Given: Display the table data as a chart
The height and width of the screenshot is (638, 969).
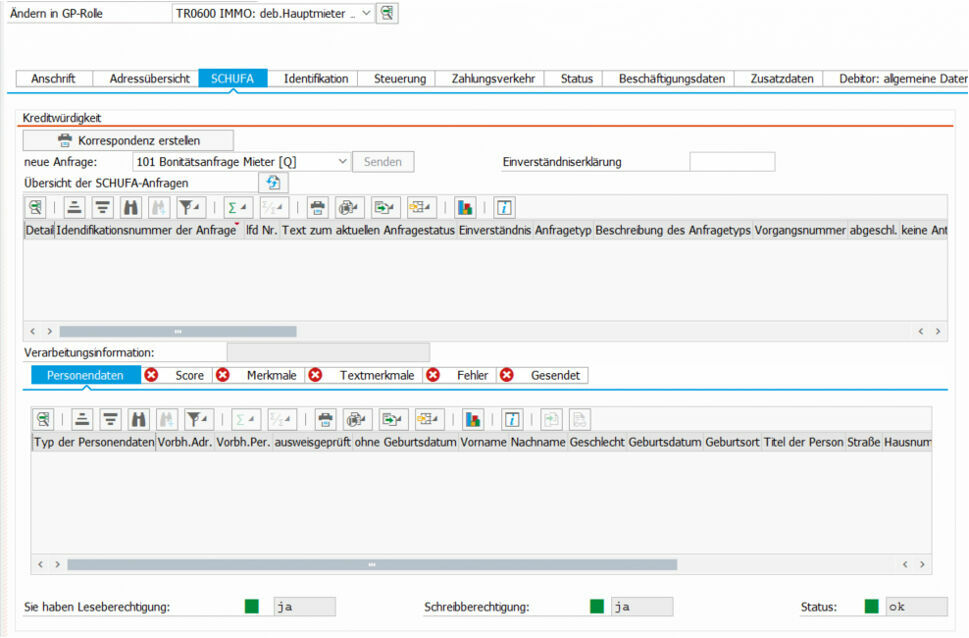Looking at the screenshot, I should [x=464, y=207].
